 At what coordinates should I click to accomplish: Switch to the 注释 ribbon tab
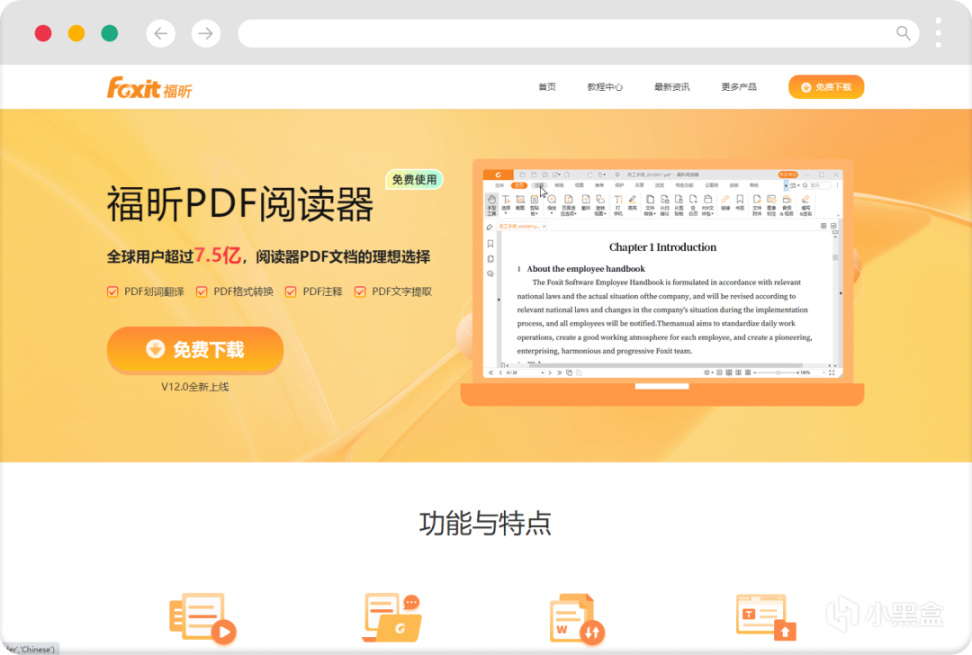click(539, 185)
